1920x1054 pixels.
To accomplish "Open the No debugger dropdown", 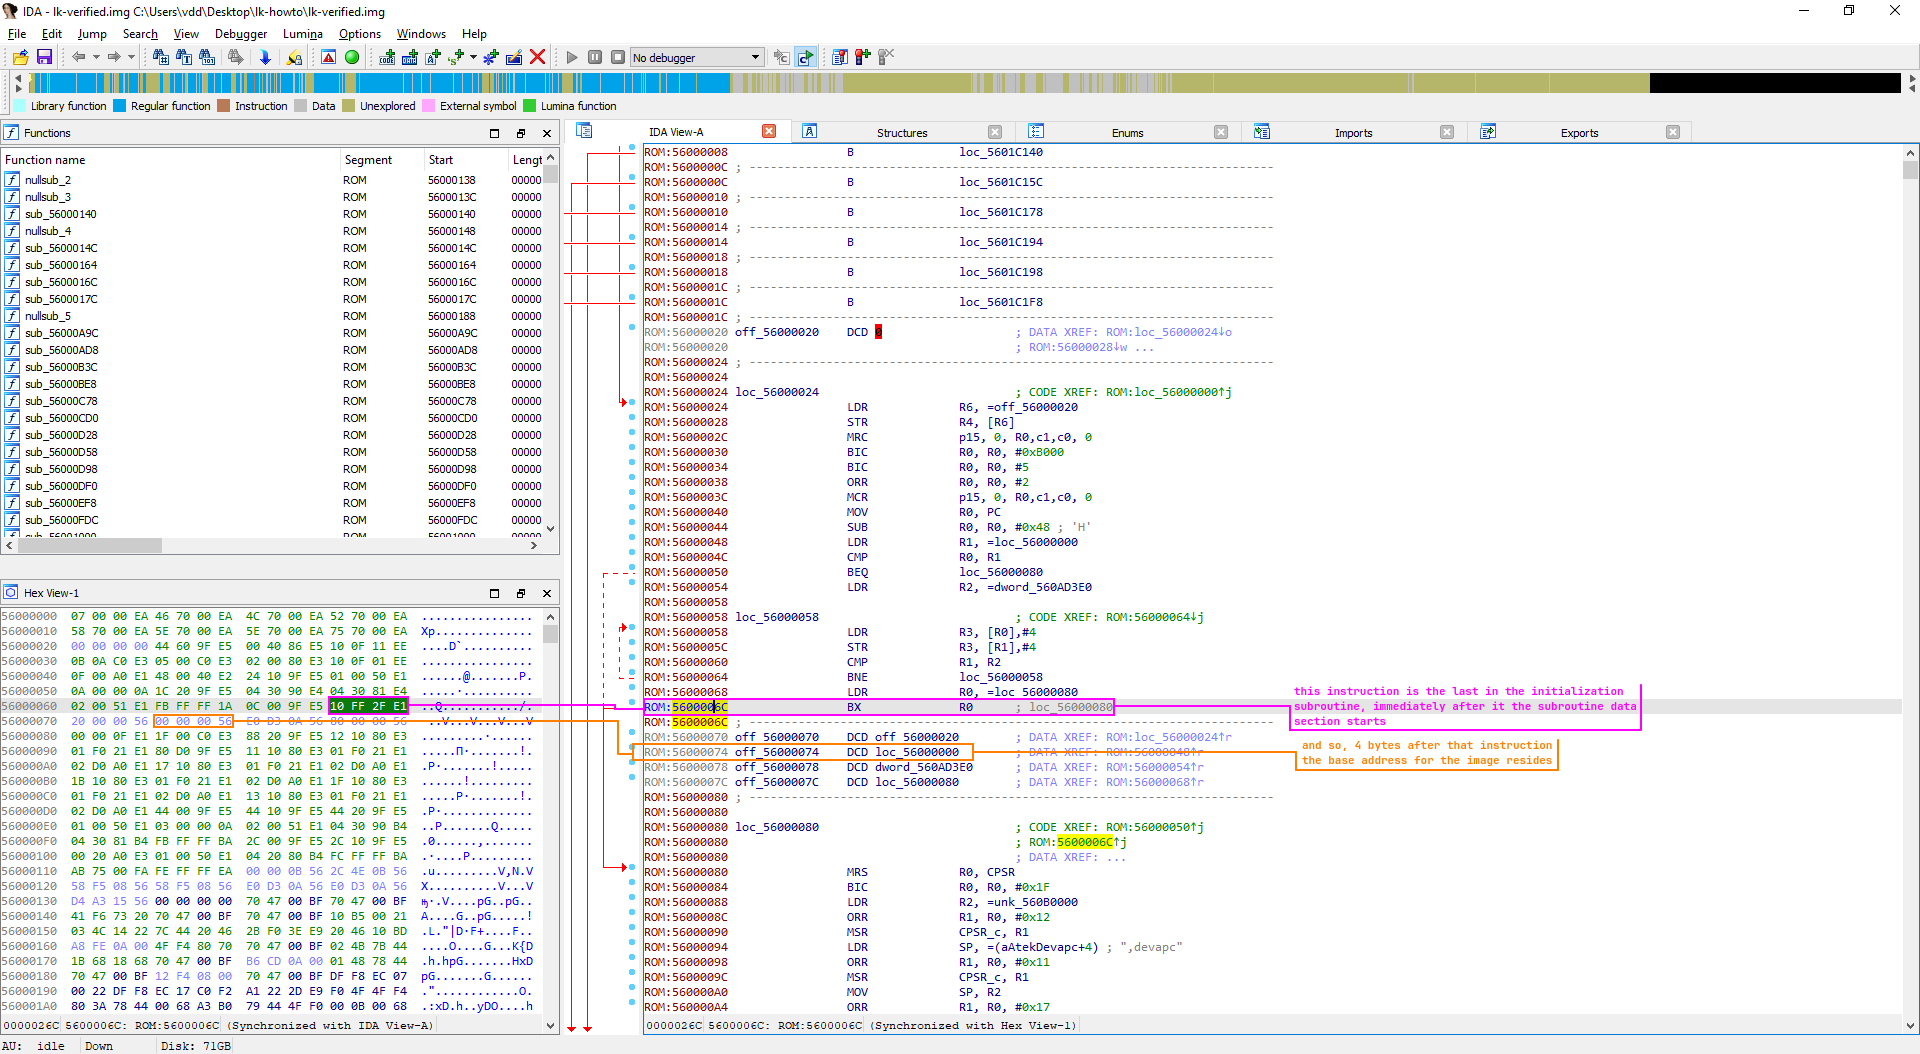I will coord(755,57).
